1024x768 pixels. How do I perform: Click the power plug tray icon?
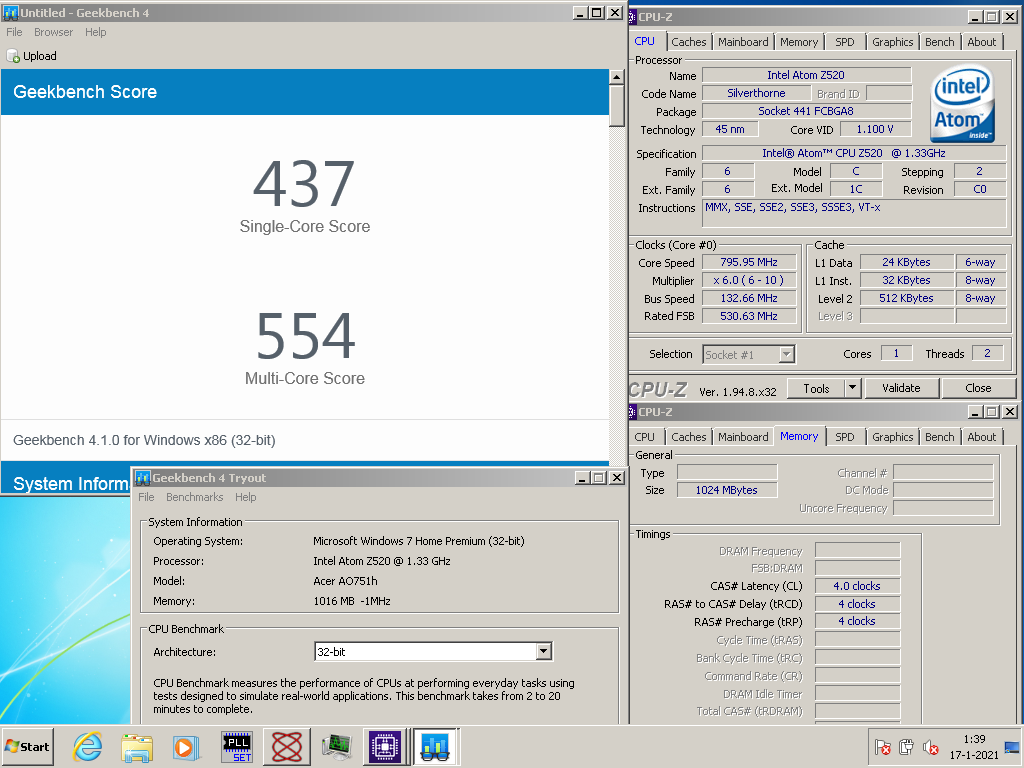[x=906, y=747]
